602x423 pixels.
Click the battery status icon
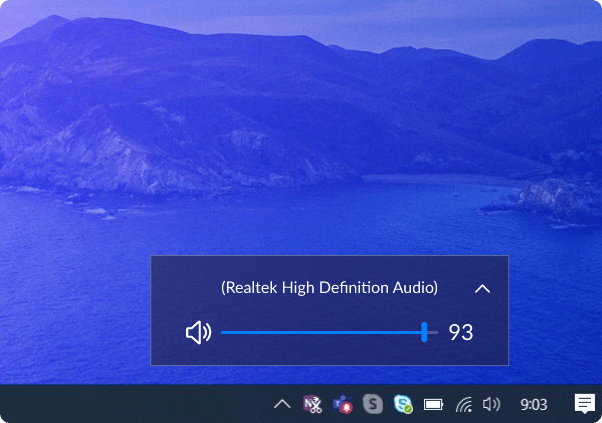433,404
